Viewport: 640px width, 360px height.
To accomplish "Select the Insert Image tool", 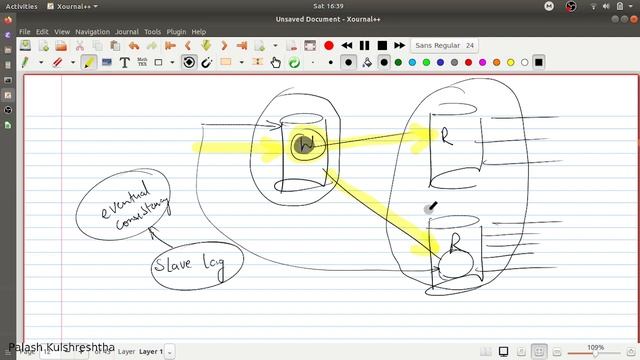I will tap(107, 62).
